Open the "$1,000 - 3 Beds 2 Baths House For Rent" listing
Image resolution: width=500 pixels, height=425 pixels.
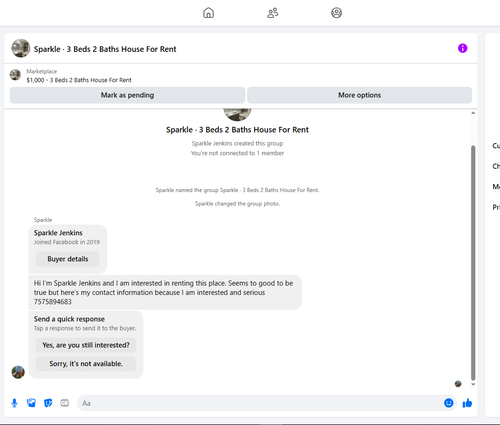(79, 80)
